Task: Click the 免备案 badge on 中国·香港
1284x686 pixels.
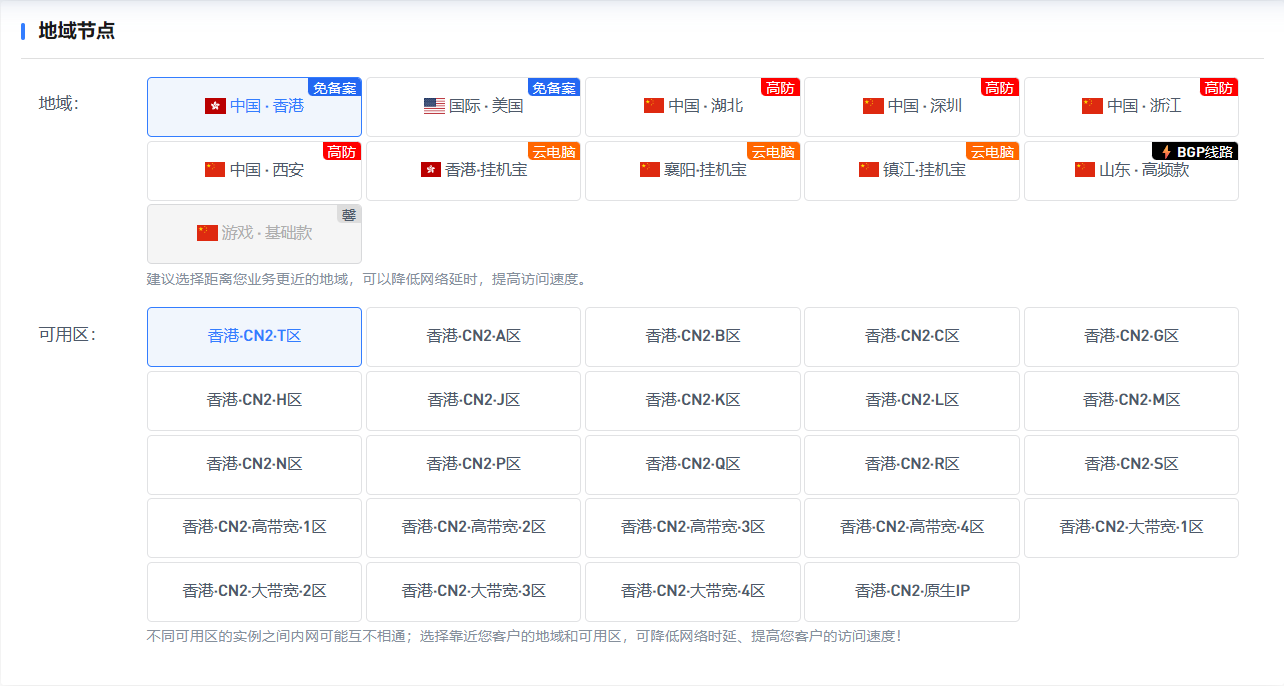Action: 335,87
